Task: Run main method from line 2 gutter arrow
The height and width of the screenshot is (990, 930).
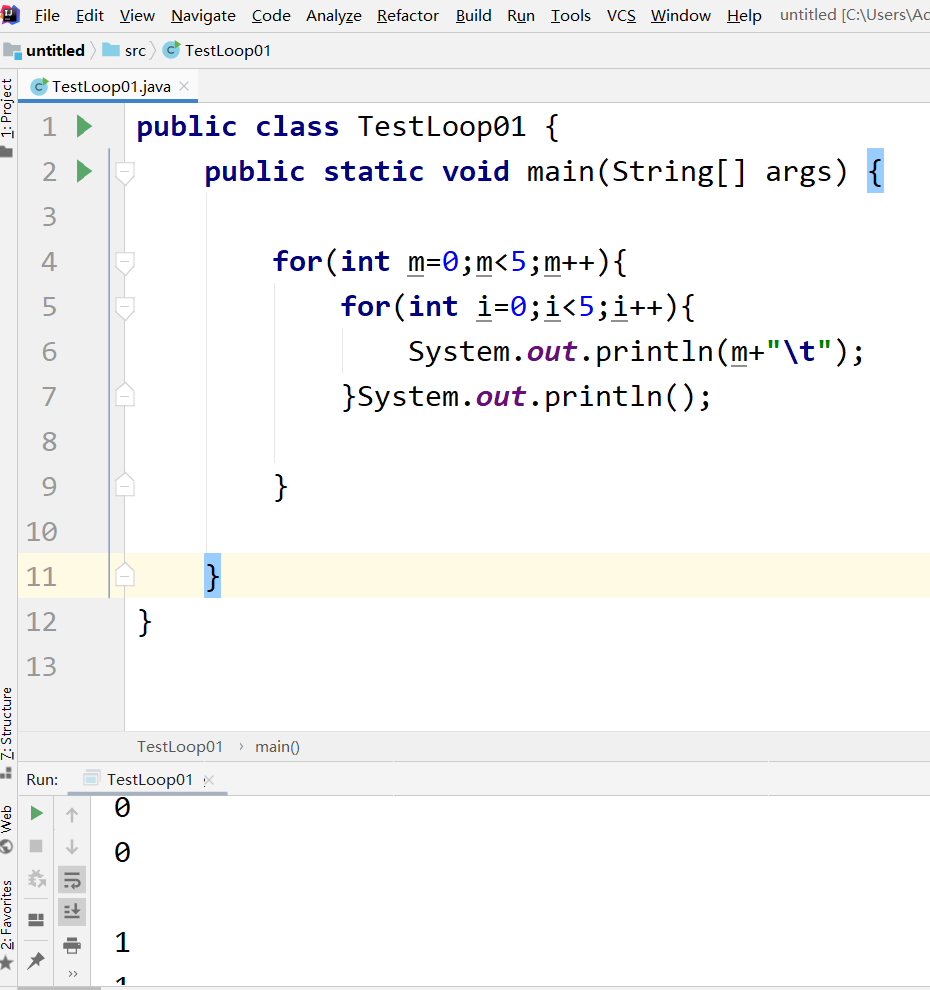Action: click(84, 172)
